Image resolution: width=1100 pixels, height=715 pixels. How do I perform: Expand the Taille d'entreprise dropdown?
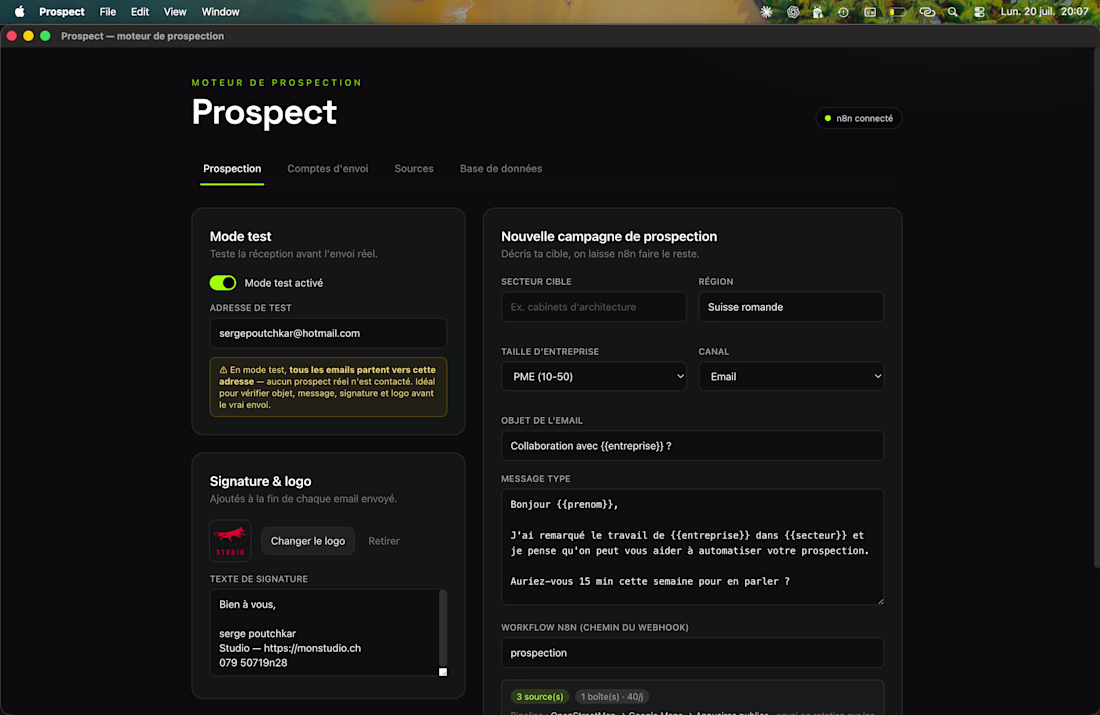coord(593,377)
